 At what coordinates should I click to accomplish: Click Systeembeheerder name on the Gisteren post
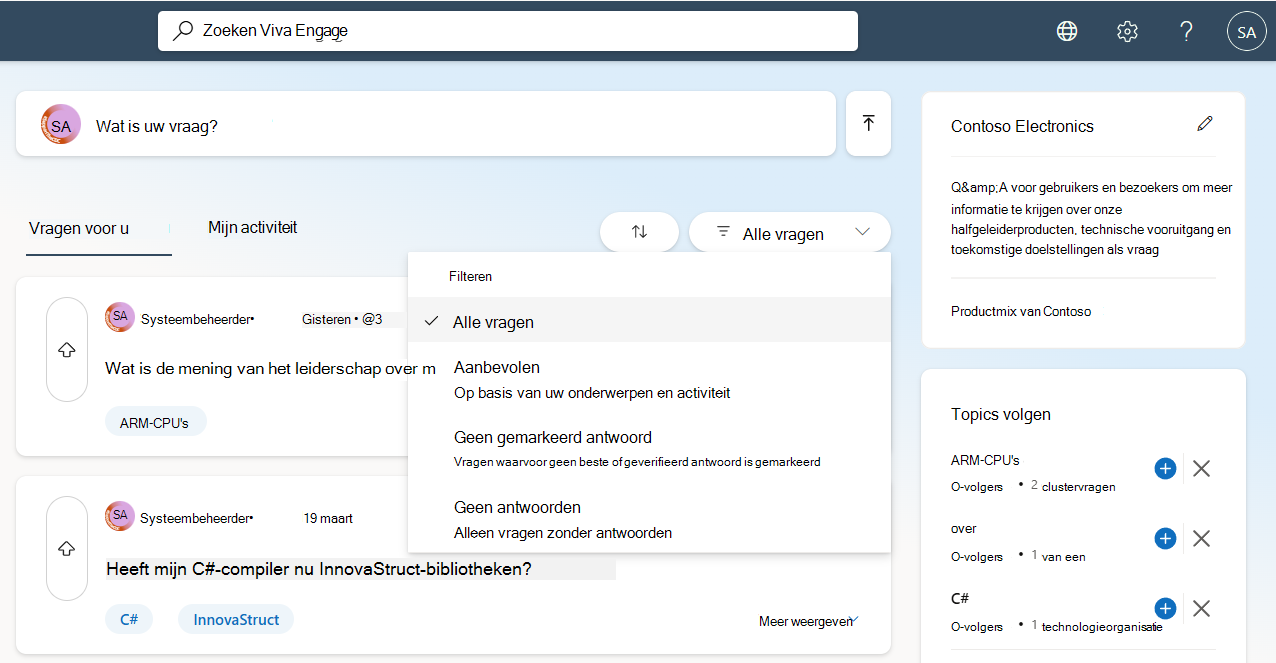(x=195, y=319)
